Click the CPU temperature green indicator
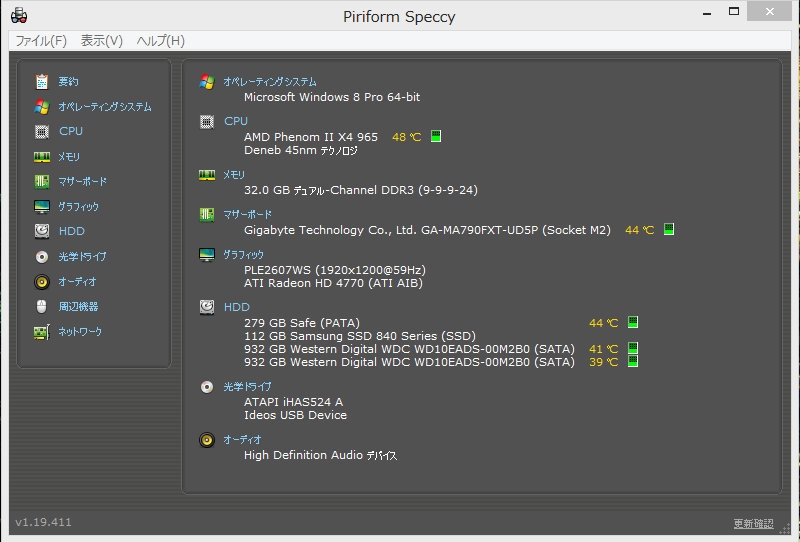Screen dimensions: 800x542 tap(436, 137)
